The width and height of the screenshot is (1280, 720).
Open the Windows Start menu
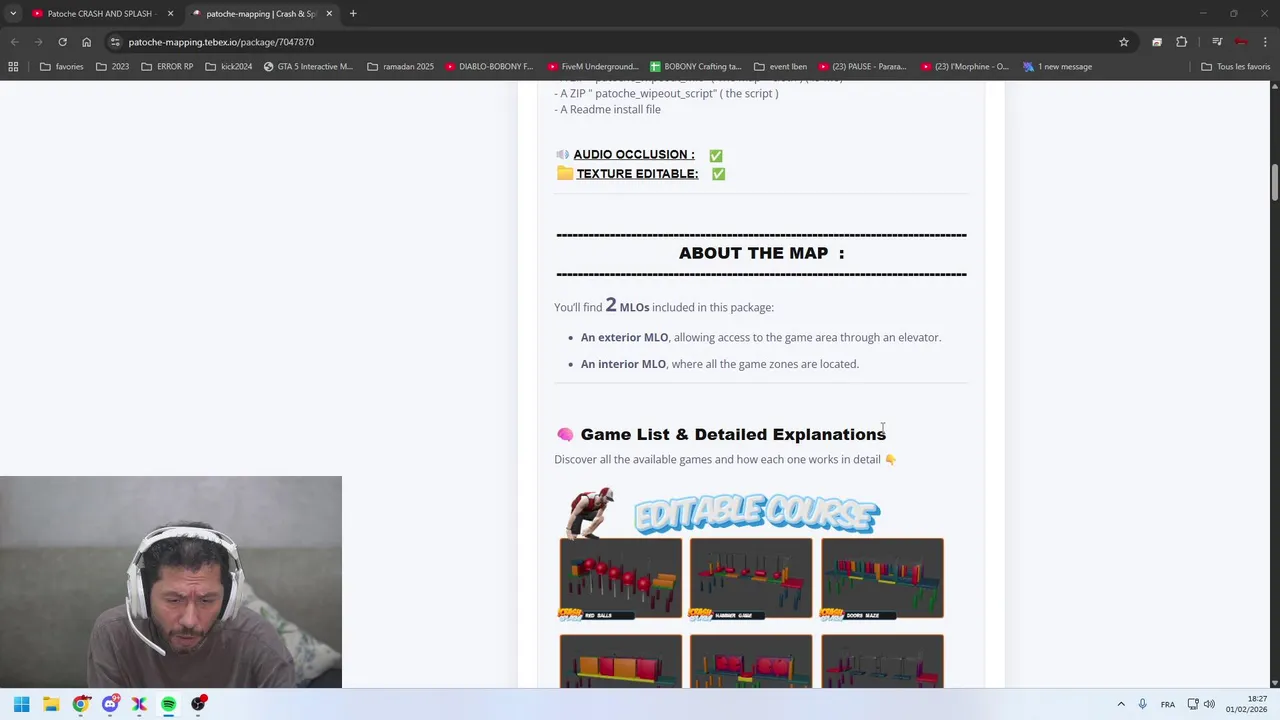(x=22, y=704)
